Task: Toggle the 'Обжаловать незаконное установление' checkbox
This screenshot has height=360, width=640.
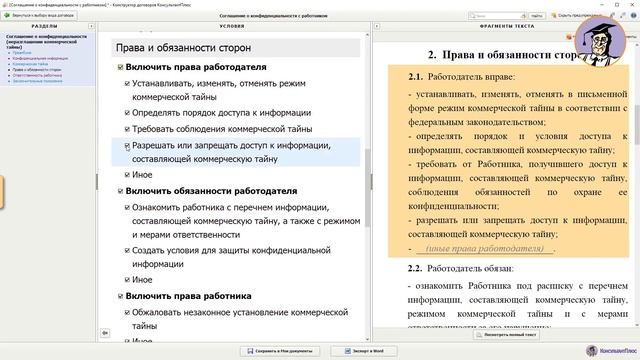Action: tap(127, 312)
